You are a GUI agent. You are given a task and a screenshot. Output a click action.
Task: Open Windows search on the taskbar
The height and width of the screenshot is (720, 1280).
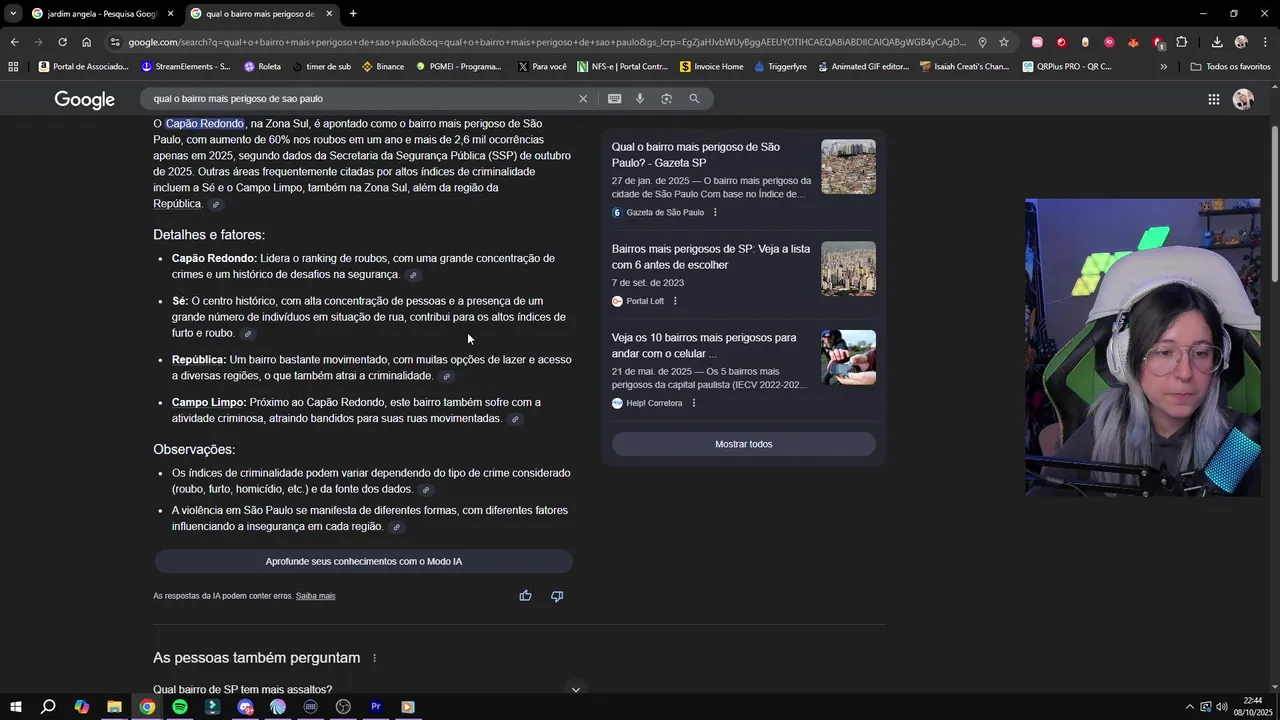click(x=48, y=707)
